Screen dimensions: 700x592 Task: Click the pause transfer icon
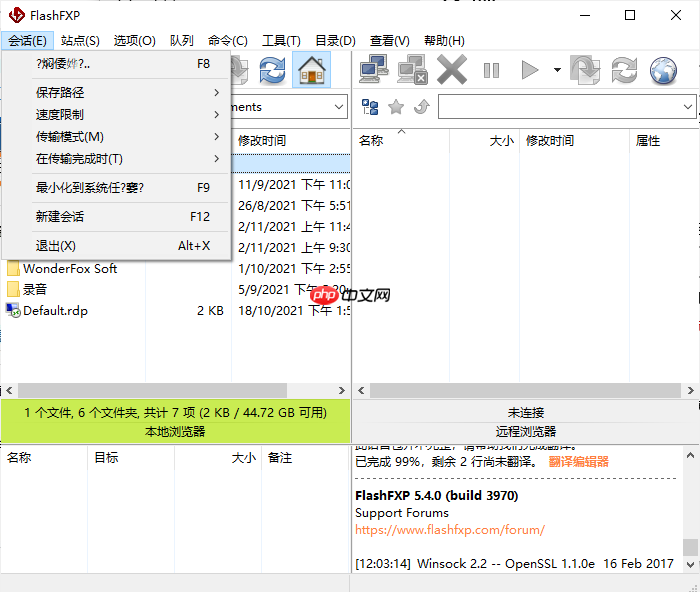(491, 70)
